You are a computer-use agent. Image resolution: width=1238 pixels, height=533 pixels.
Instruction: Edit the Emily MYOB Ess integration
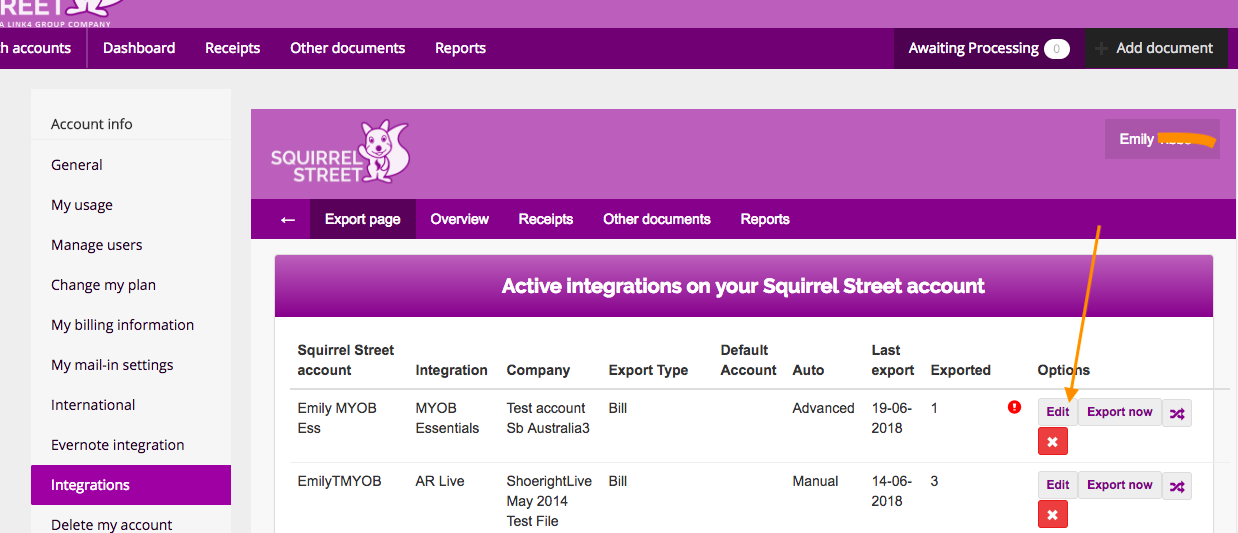tap(1058, 412)
